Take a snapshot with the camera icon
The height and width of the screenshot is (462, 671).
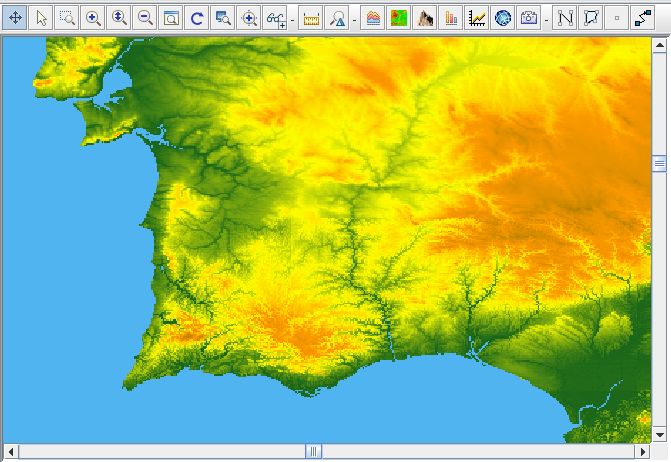click(529, 18)
